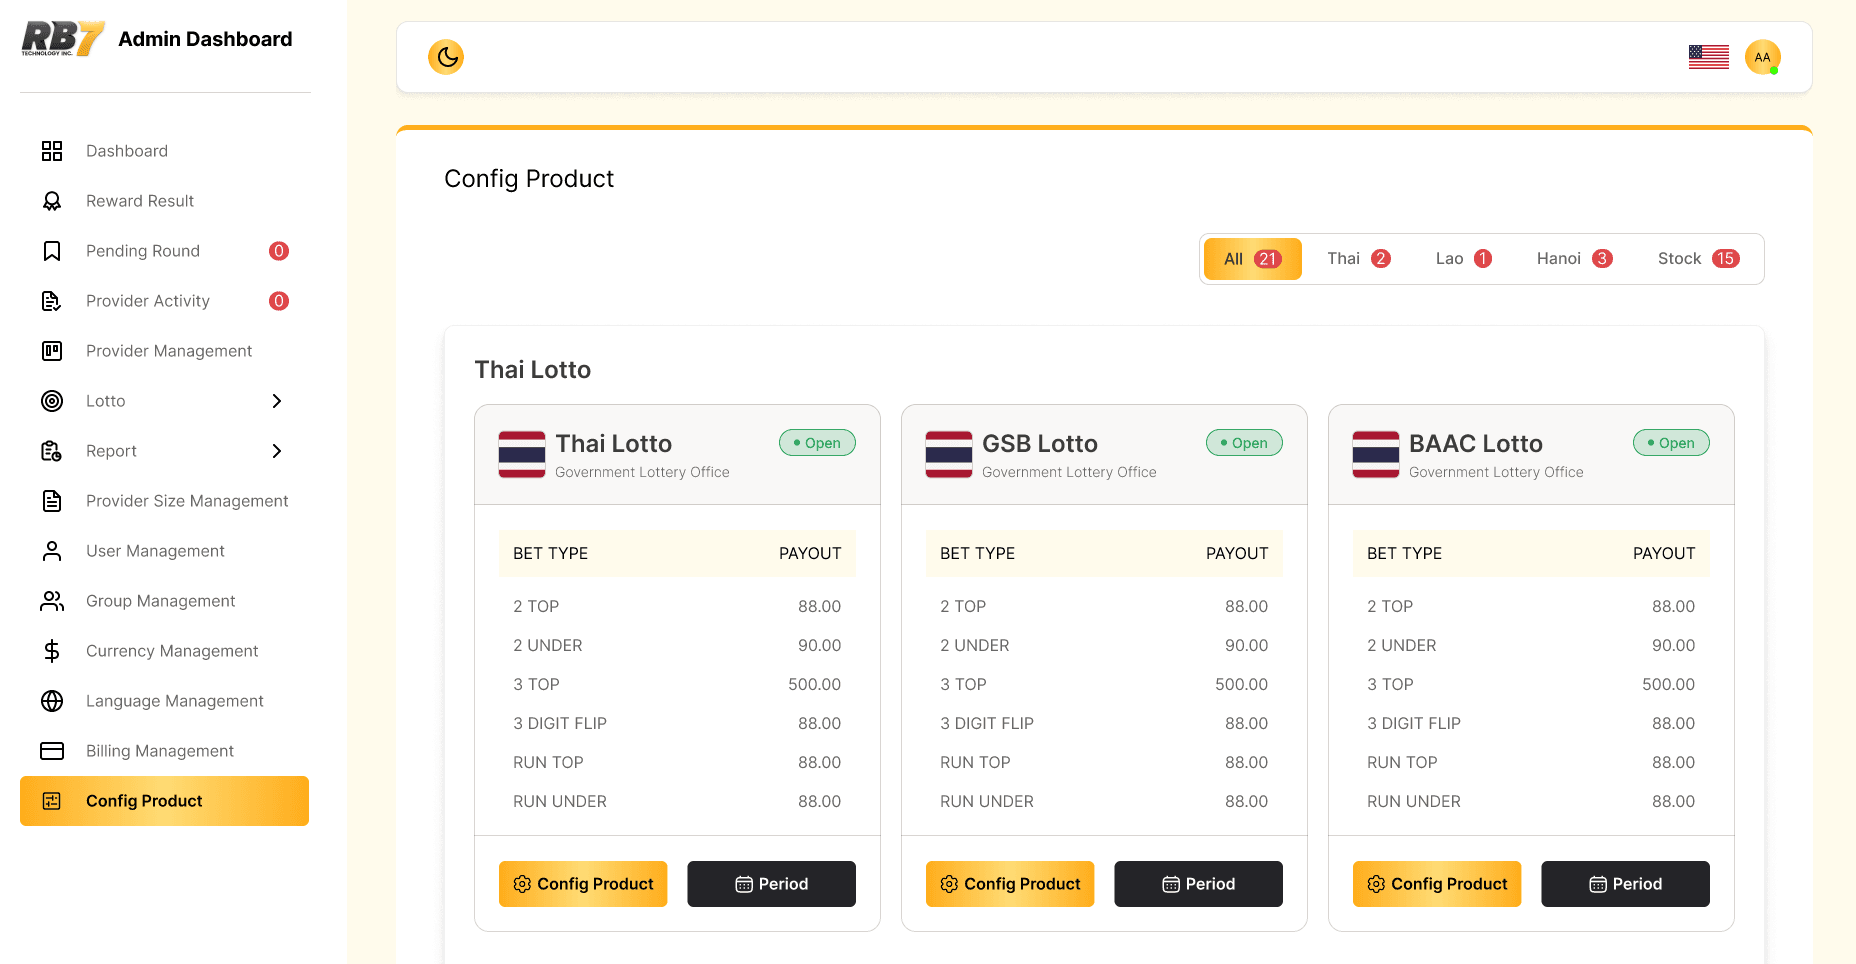Image resolution: width=1856 pixels, height=964 pixels.
Task: Click Thai Lotto 3 DIGIT FLIP row
Action: point(677,723)
